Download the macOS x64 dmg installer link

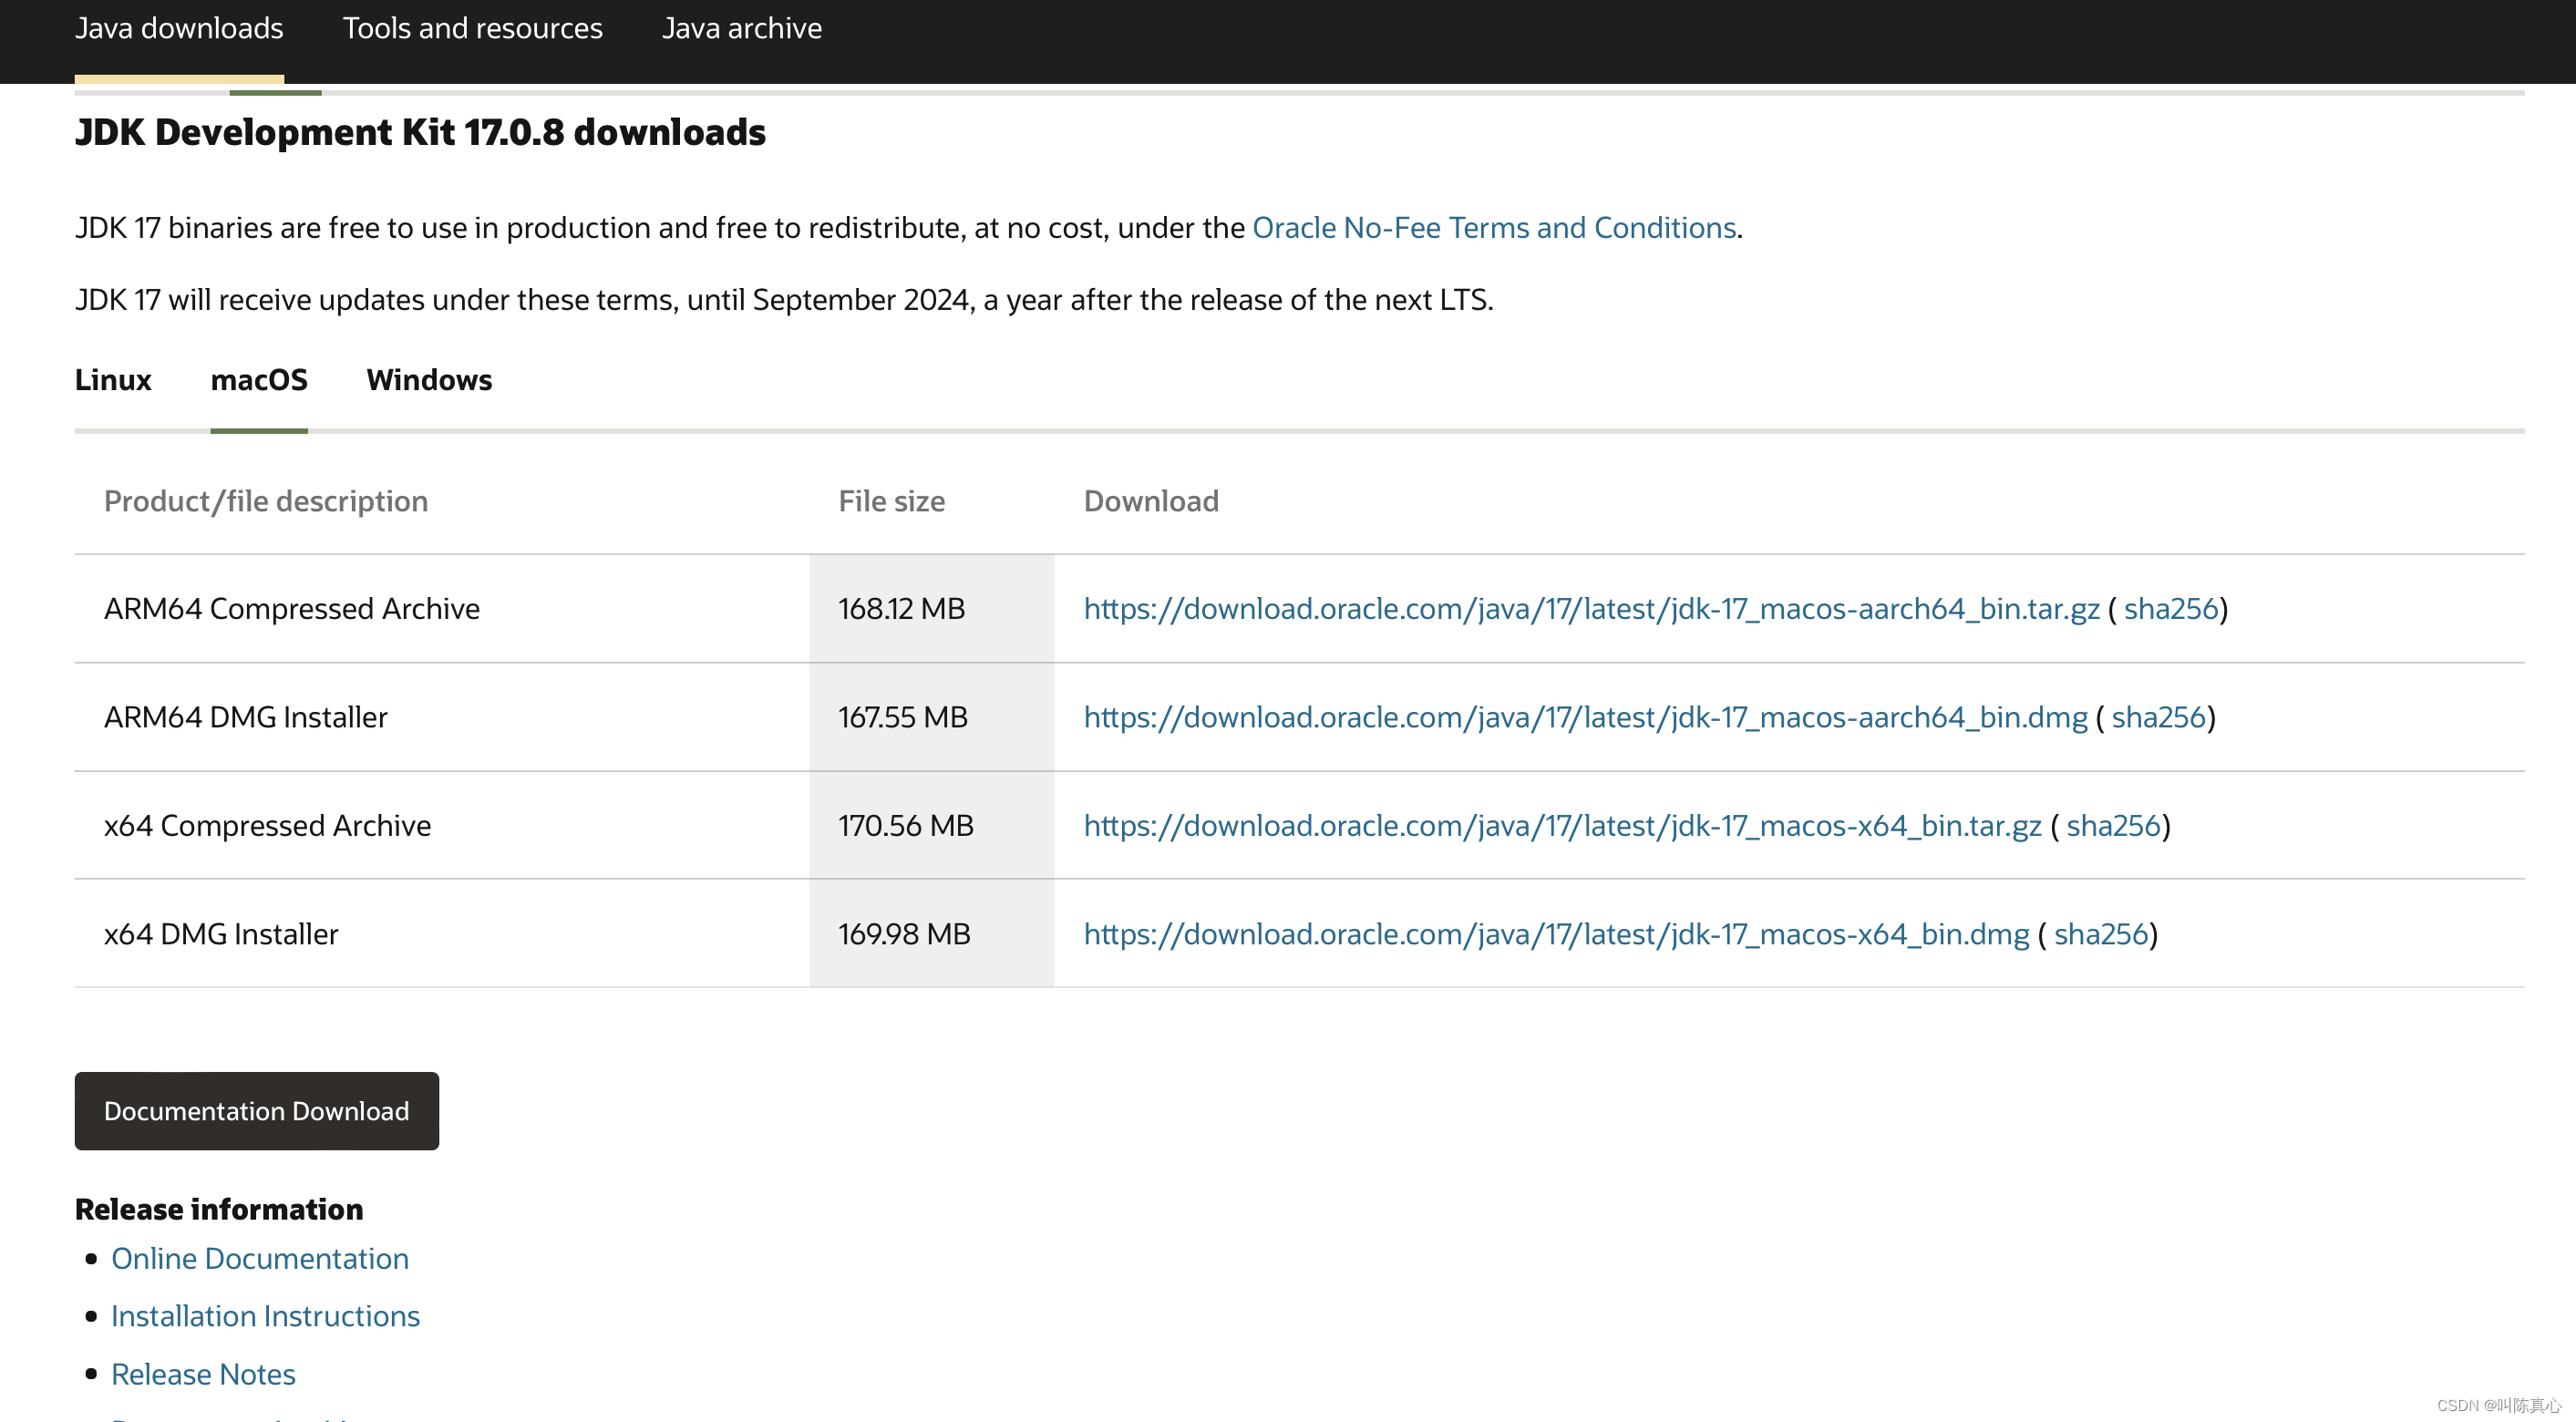click(x=1556, y=934)
